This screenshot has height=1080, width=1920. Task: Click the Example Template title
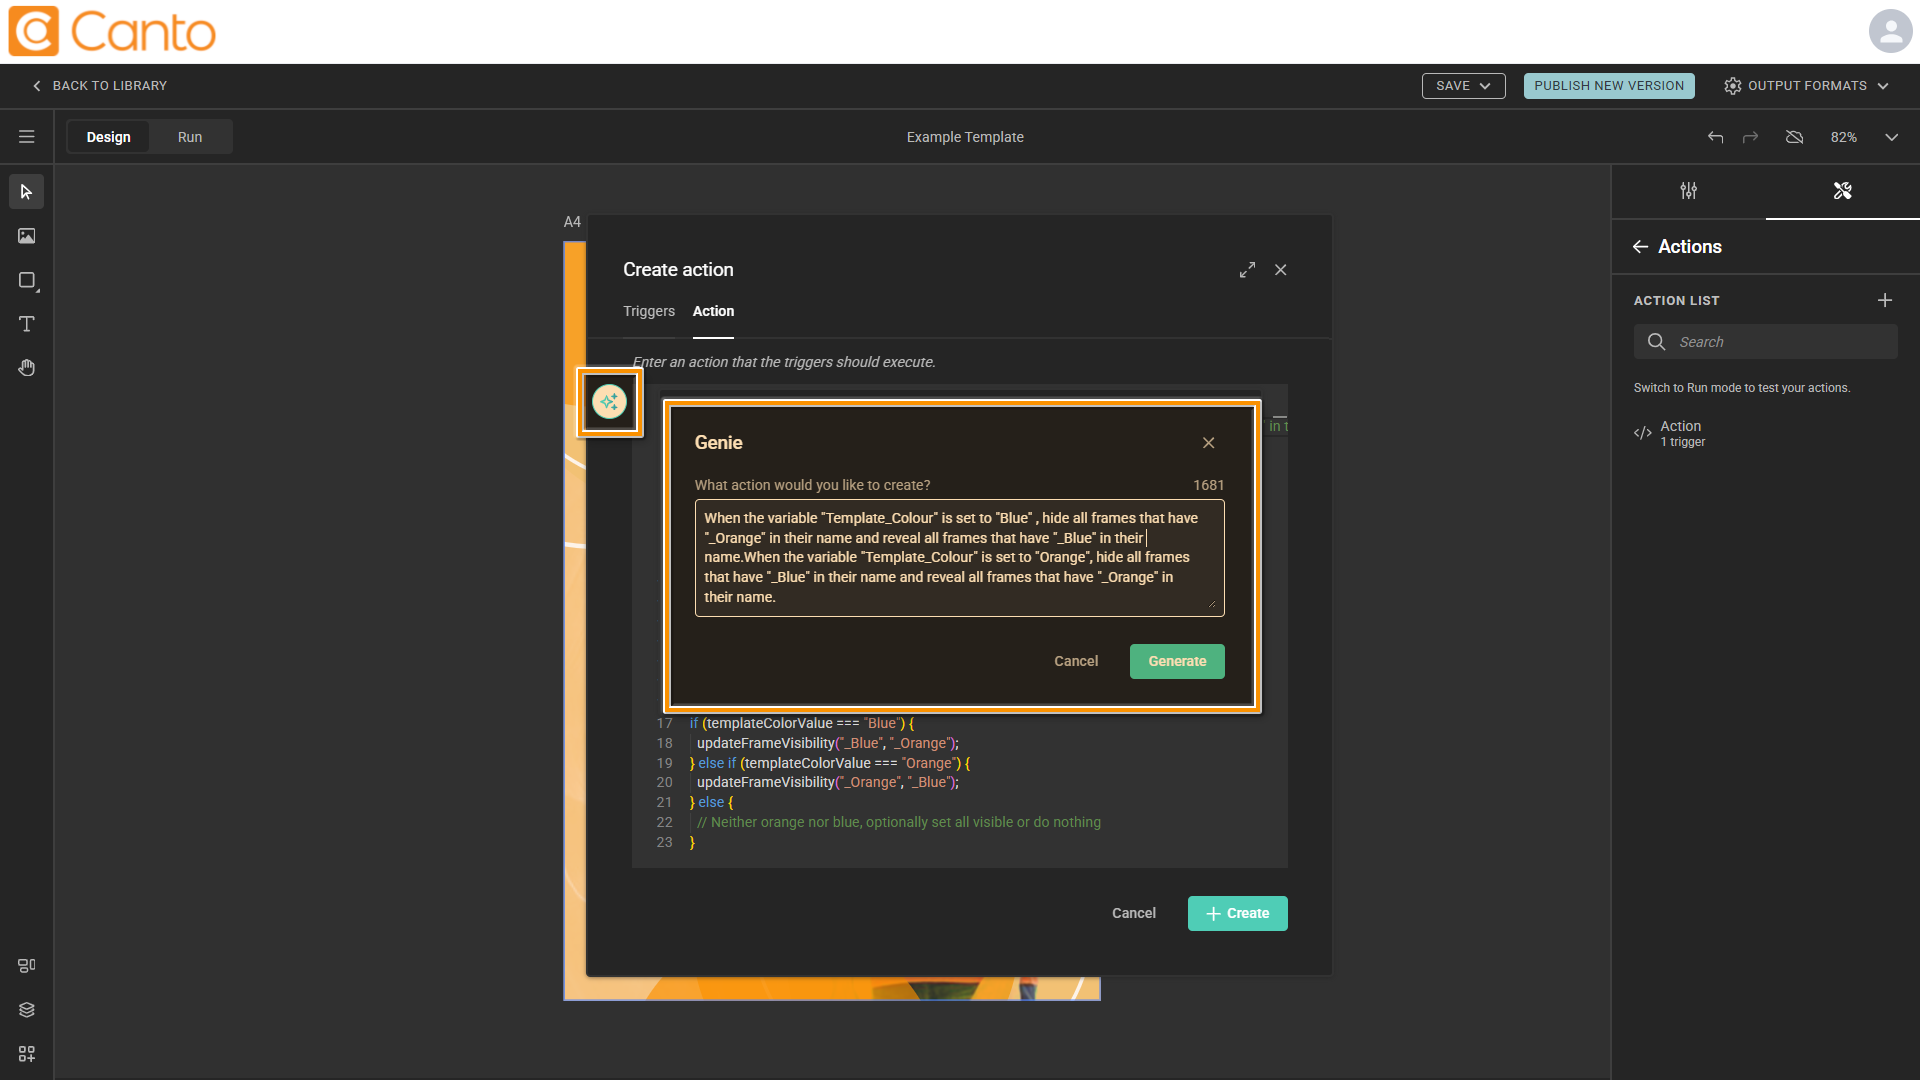coord(965,137)
